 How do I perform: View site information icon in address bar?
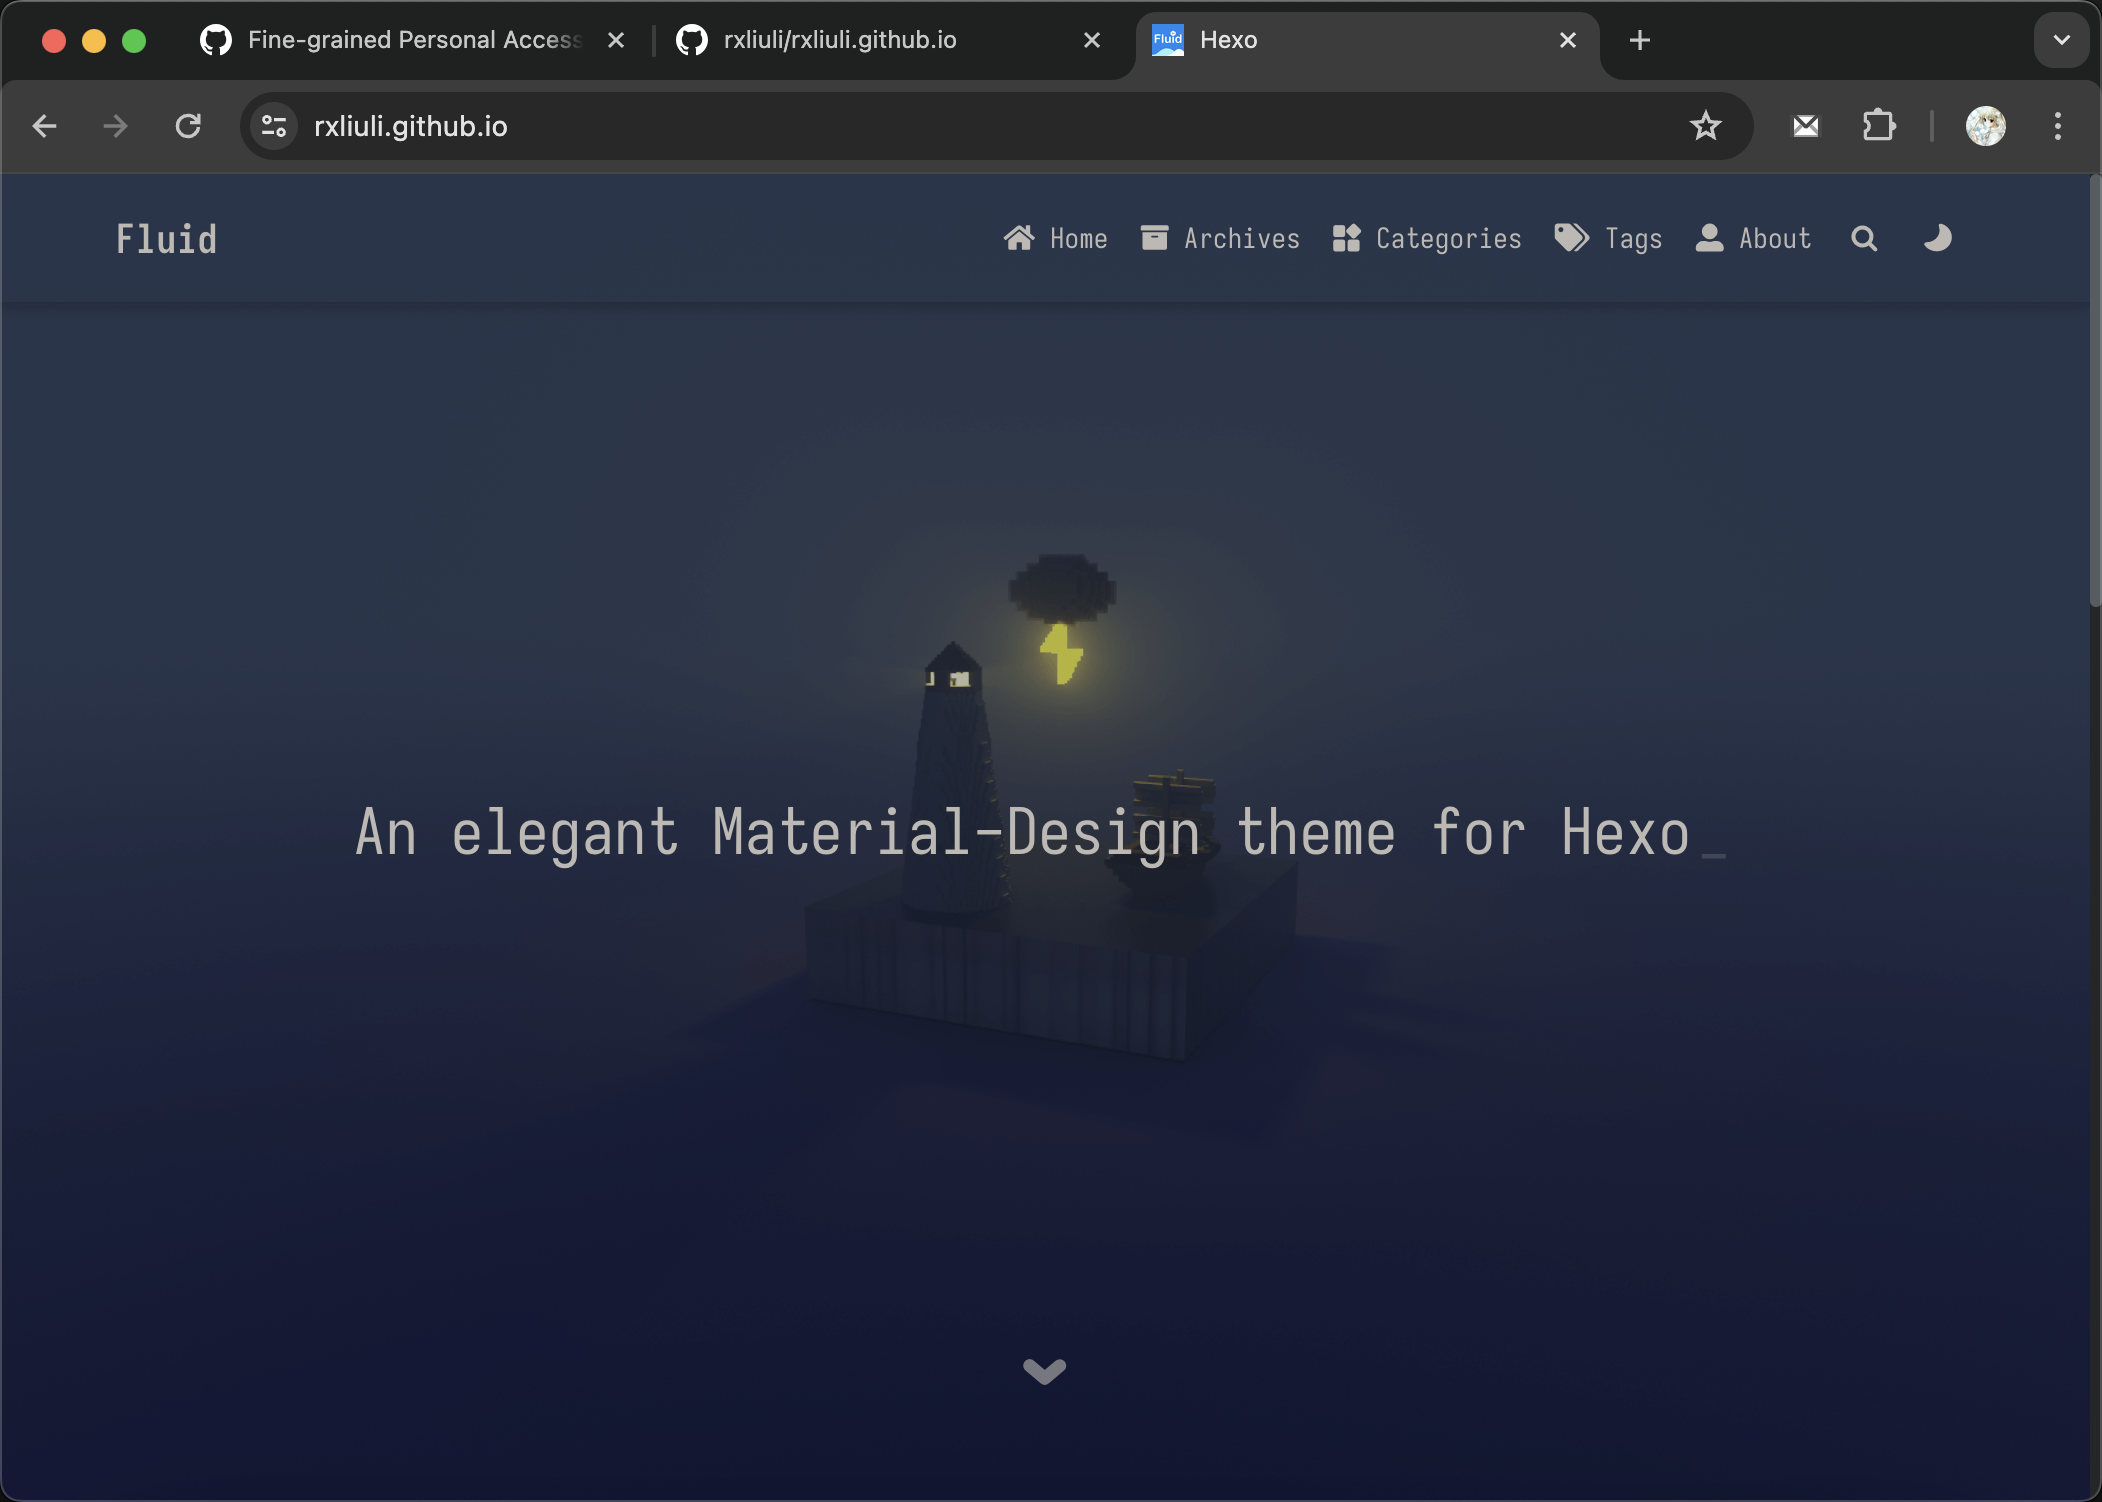[273, 126]
